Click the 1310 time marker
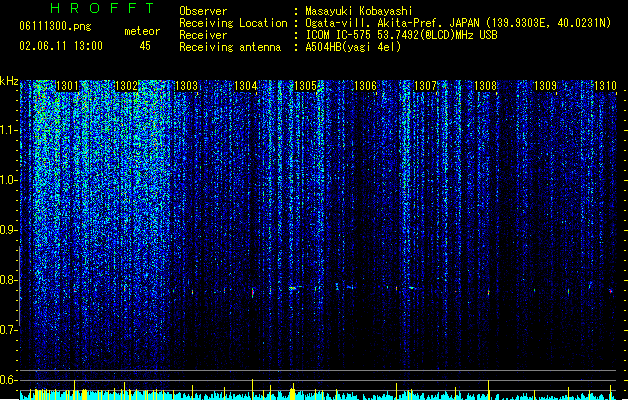 (605, 86)
